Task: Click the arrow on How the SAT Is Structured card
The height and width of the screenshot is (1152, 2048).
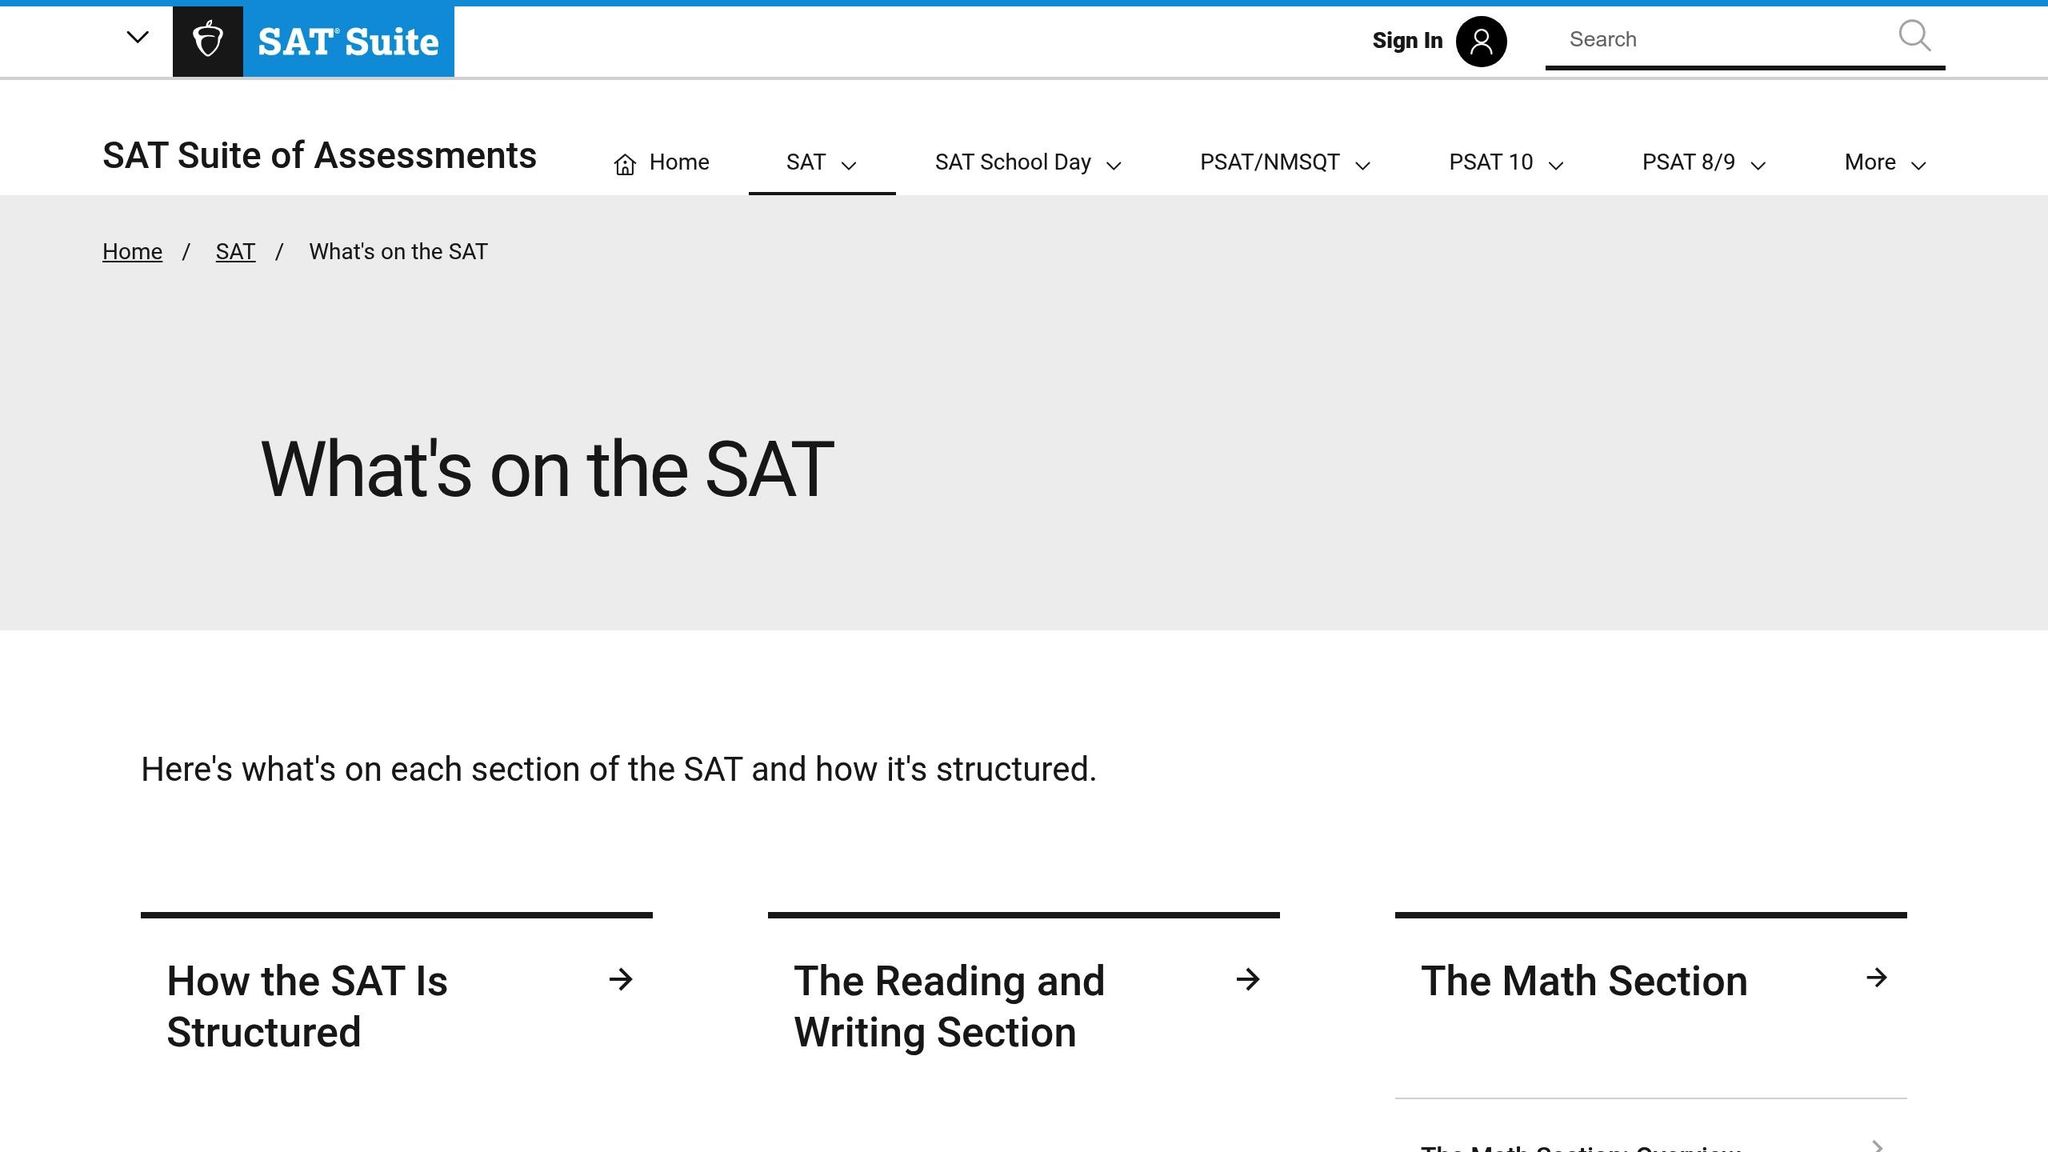Action: (x=622, y=981)
